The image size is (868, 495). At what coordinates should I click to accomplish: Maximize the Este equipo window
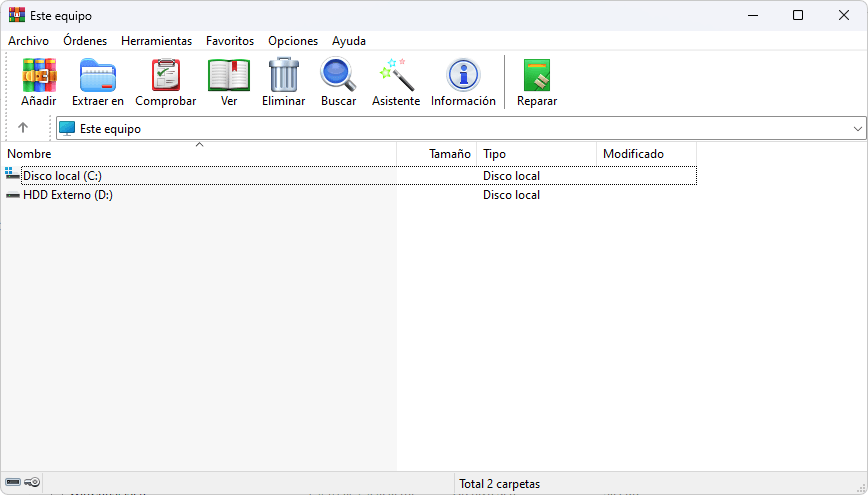click(798, 15)
